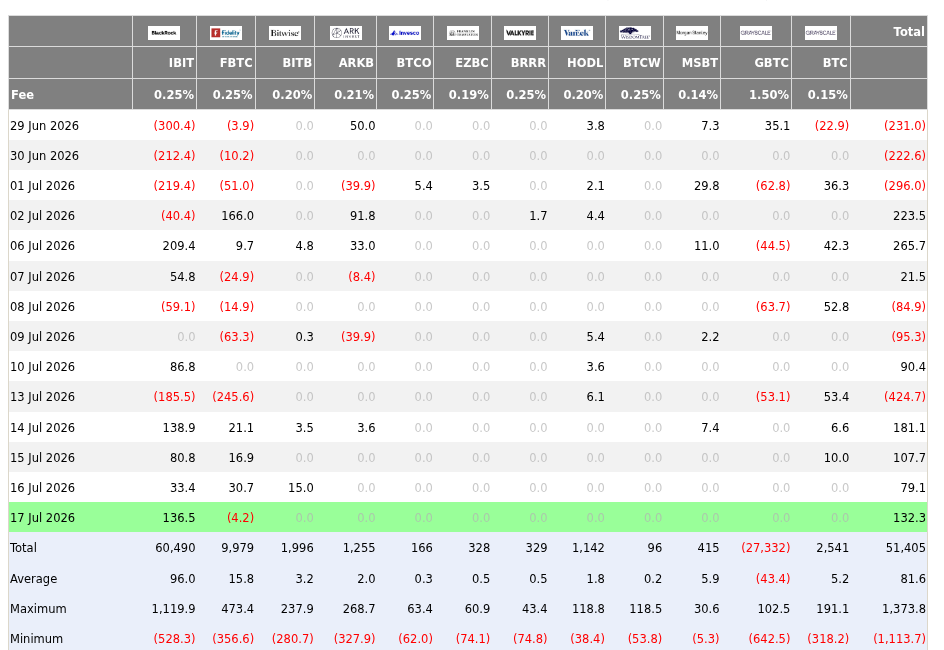Click the total value 132.3 on 17 Jul
This screenshot has height=650, width=944.
click(x=909, y=518)
